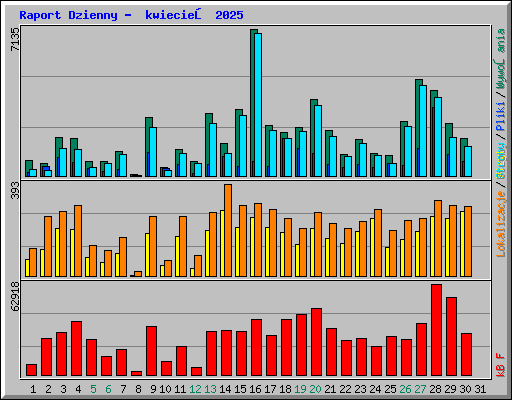Click the blue Pliki legend text

point(501,117)
